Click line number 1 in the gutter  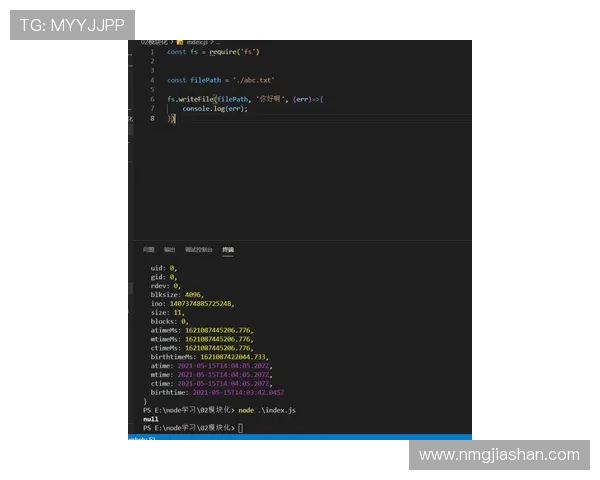click(151, 52)
